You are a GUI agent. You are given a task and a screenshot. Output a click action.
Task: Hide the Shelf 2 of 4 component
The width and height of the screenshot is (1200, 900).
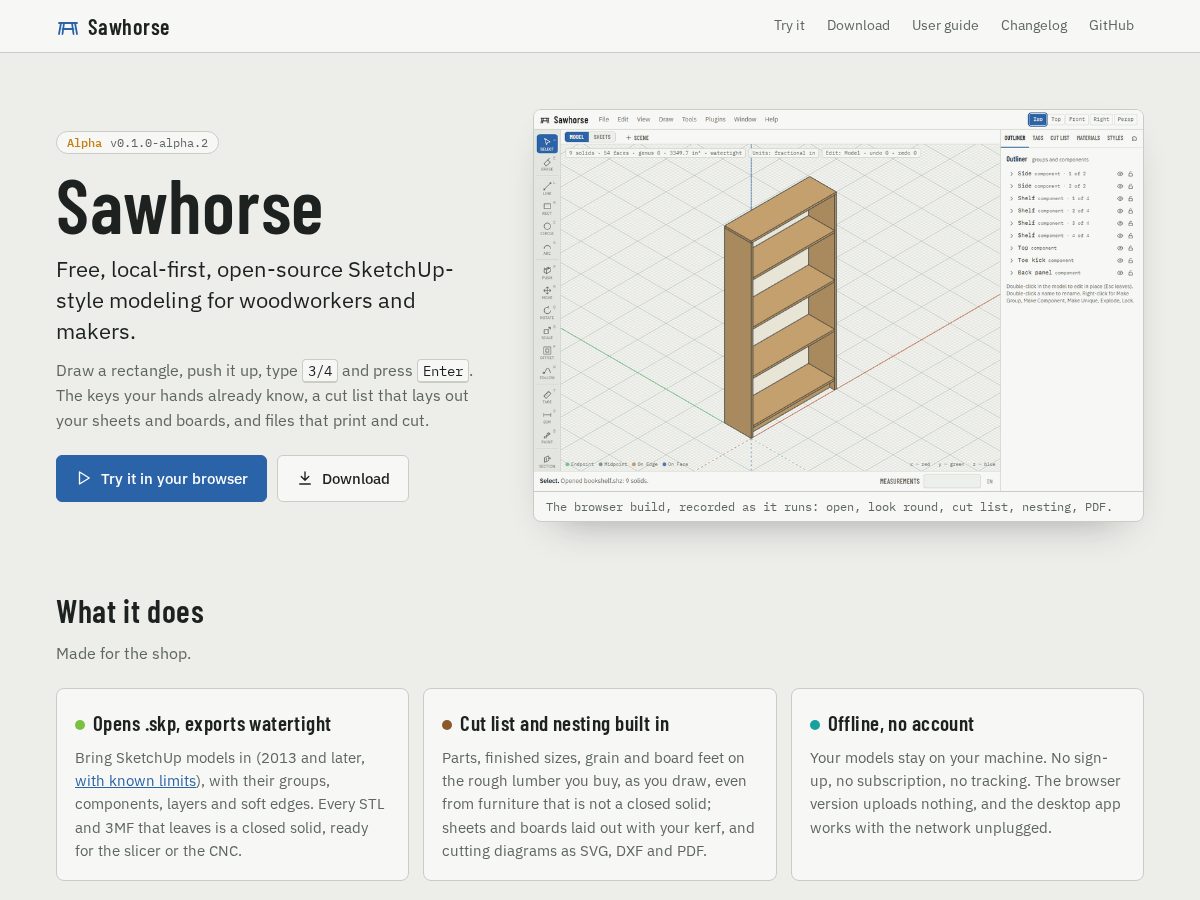pos(1120,211)
